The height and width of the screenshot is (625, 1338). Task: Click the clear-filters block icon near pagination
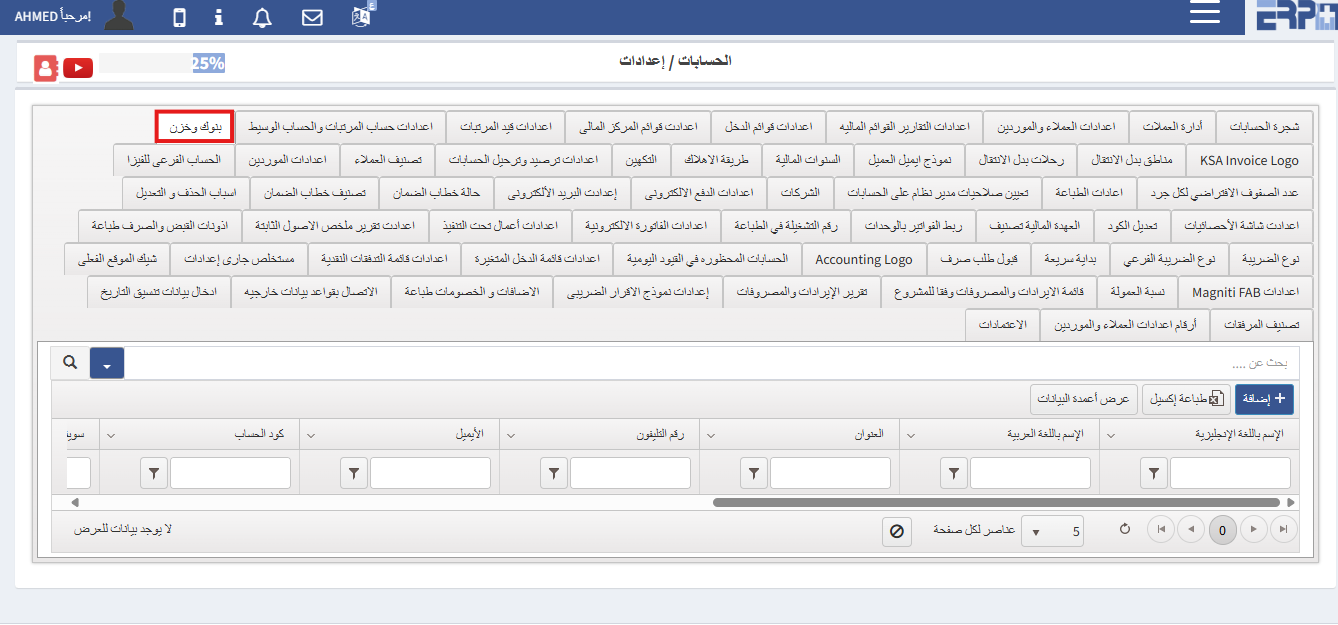[897, 531]
